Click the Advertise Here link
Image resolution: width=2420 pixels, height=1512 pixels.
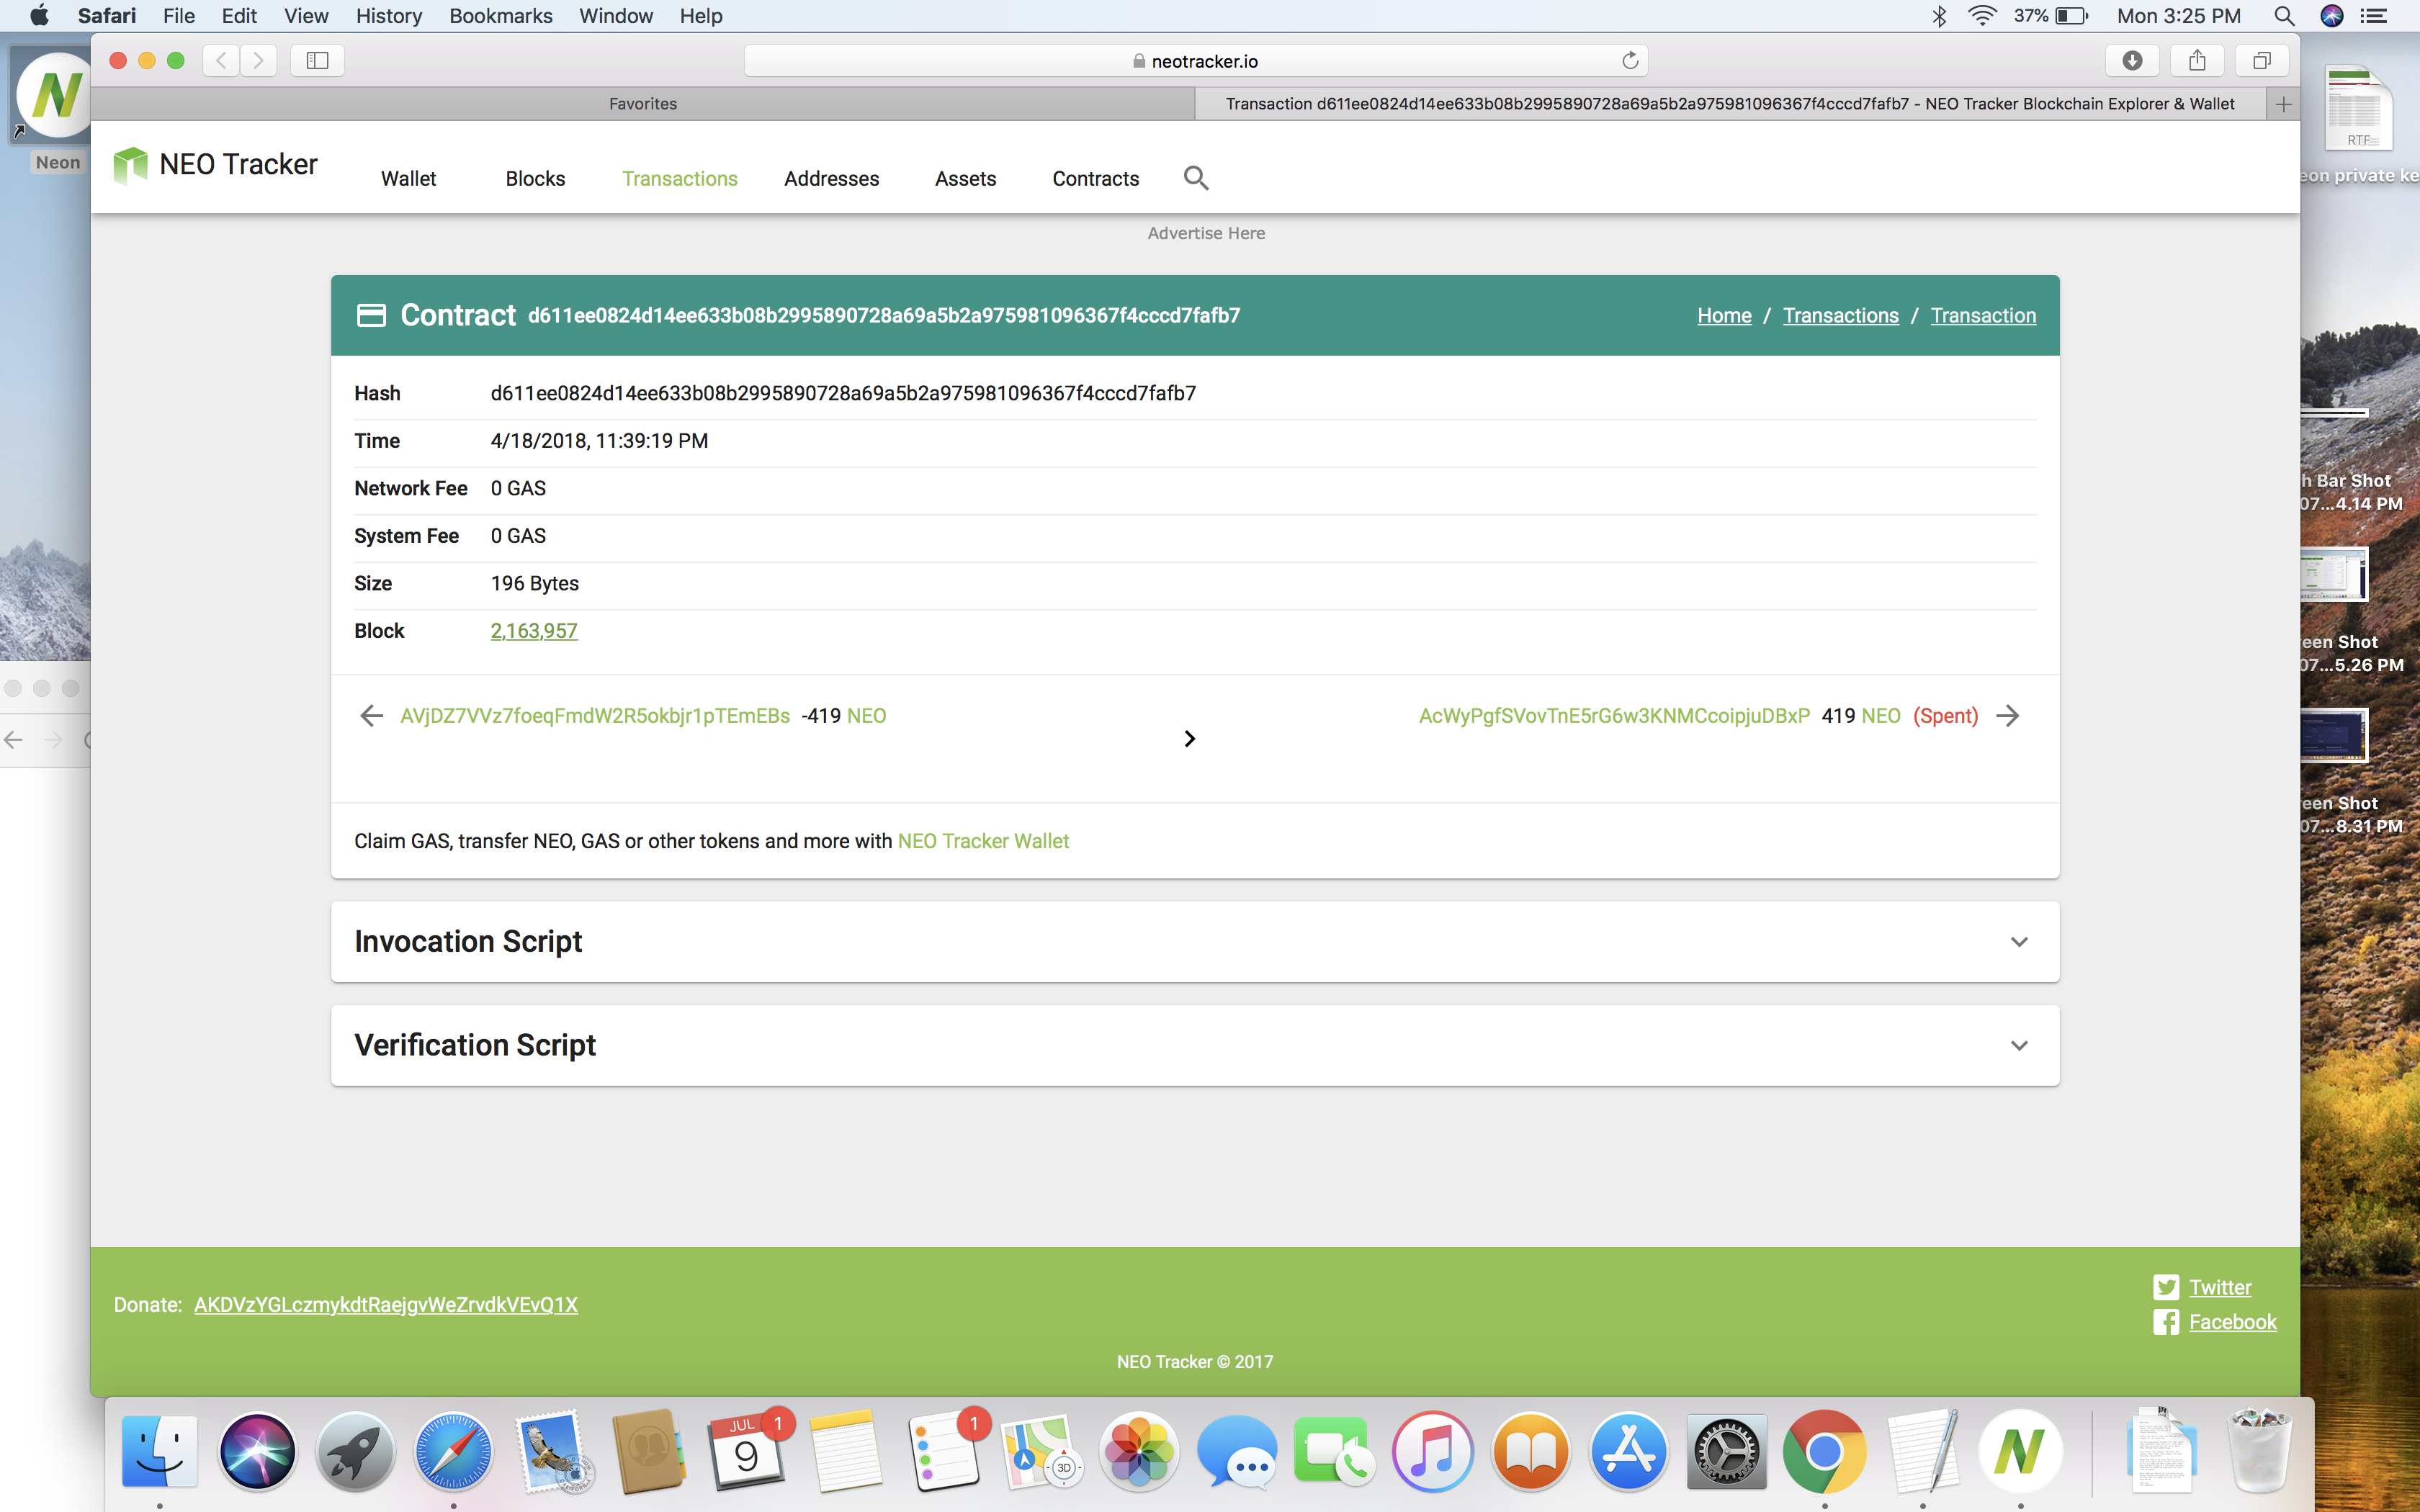[x=1206, y=233]
